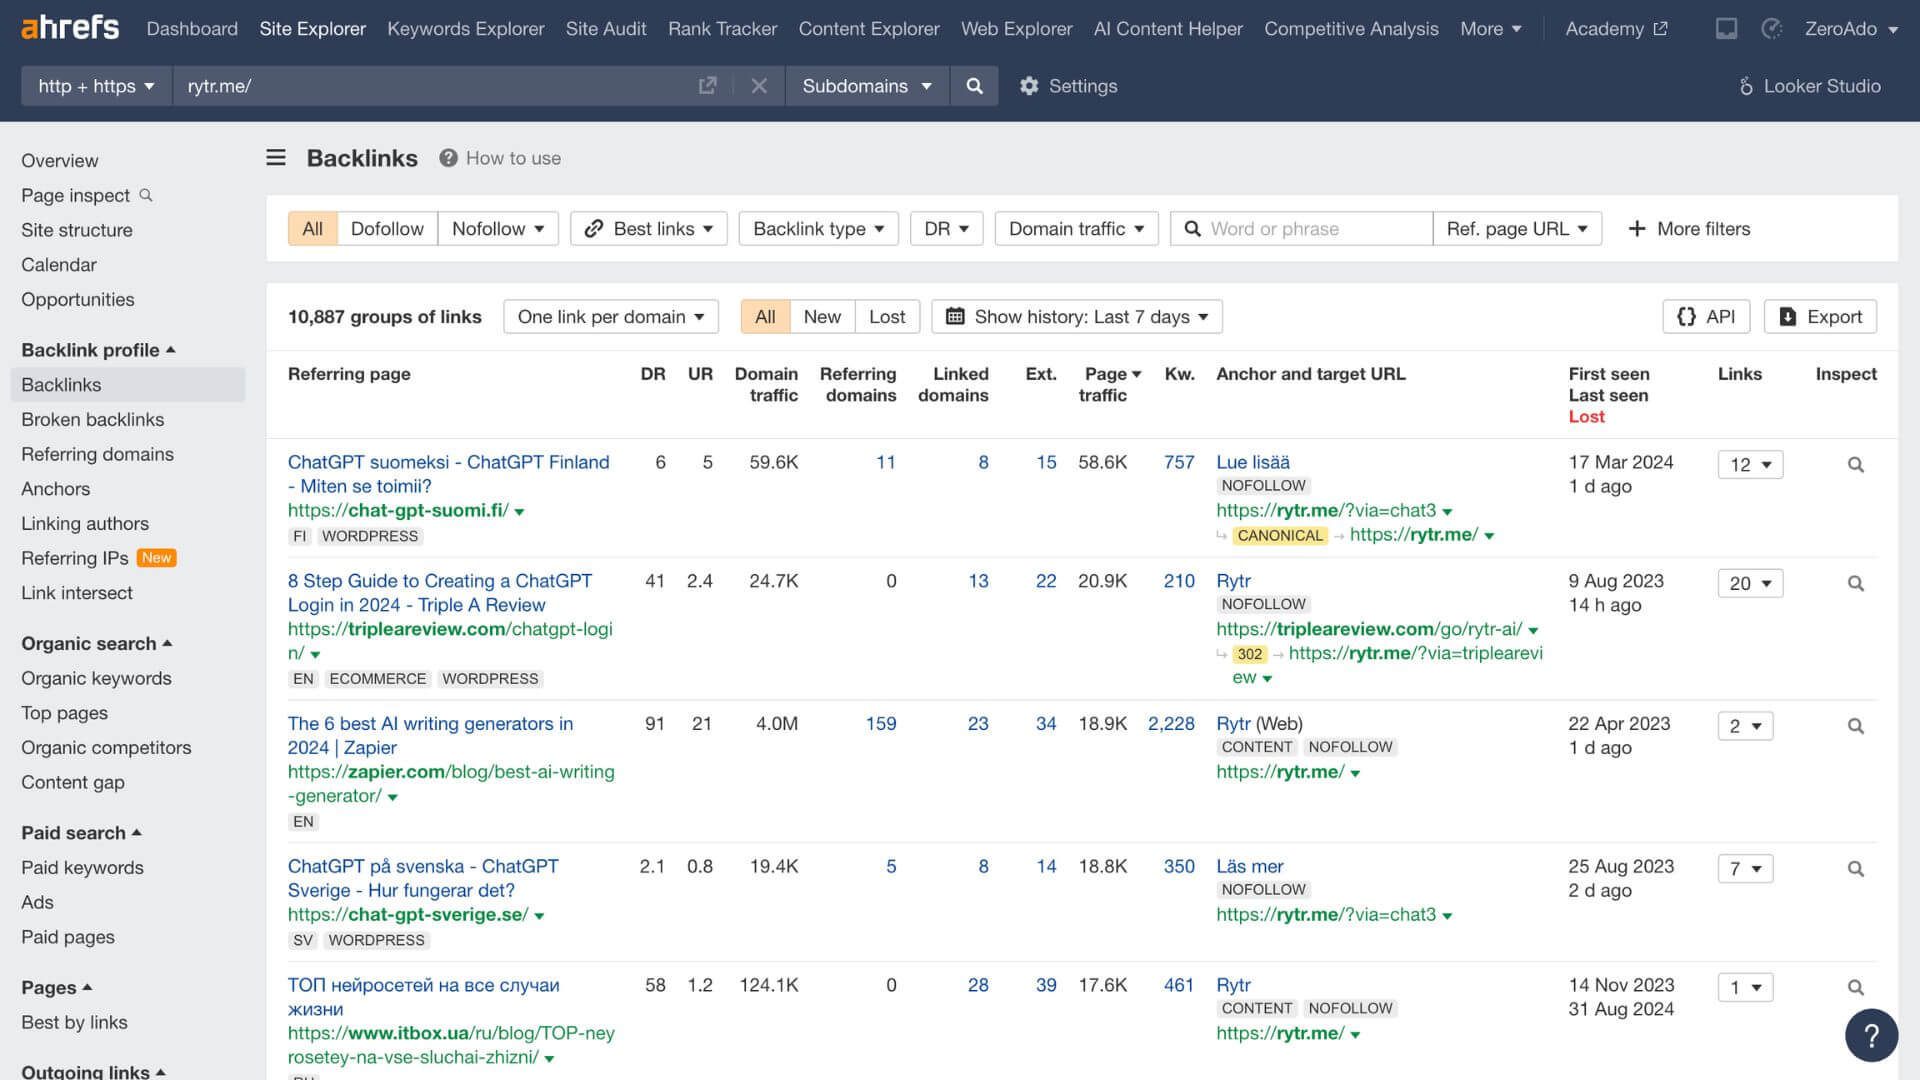Inspect the chat-gpt-suomi.fi backlink row

pyautogui.click(x=1855, y=465)
